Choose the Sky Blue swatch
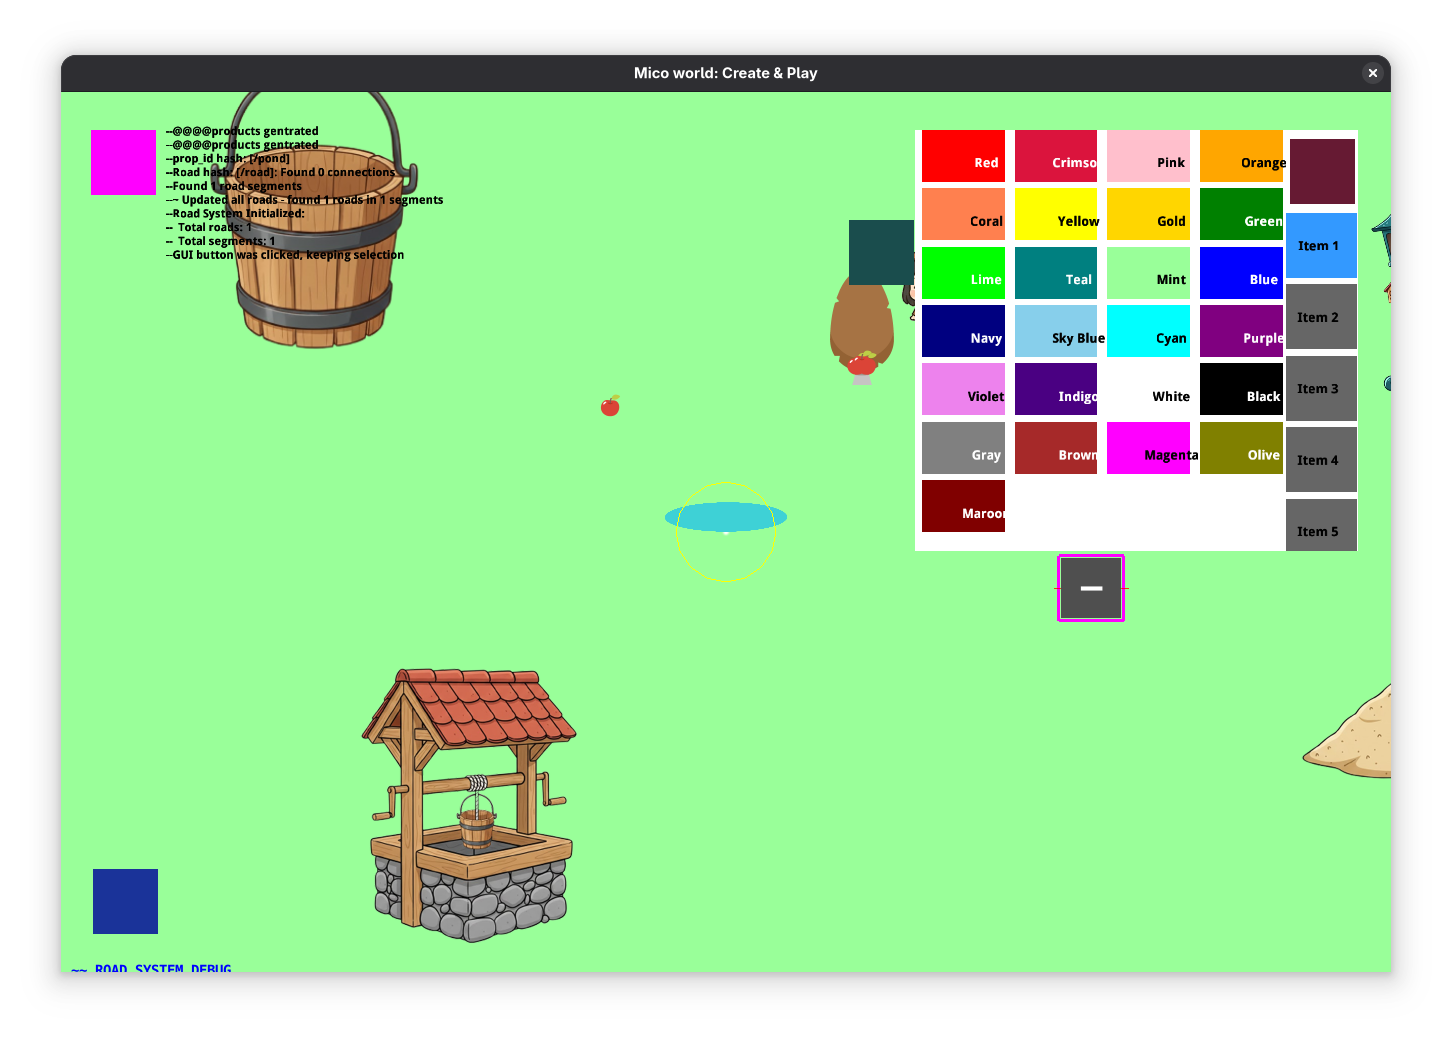Viewport: 1452px width, 1039px height. 1056,331
